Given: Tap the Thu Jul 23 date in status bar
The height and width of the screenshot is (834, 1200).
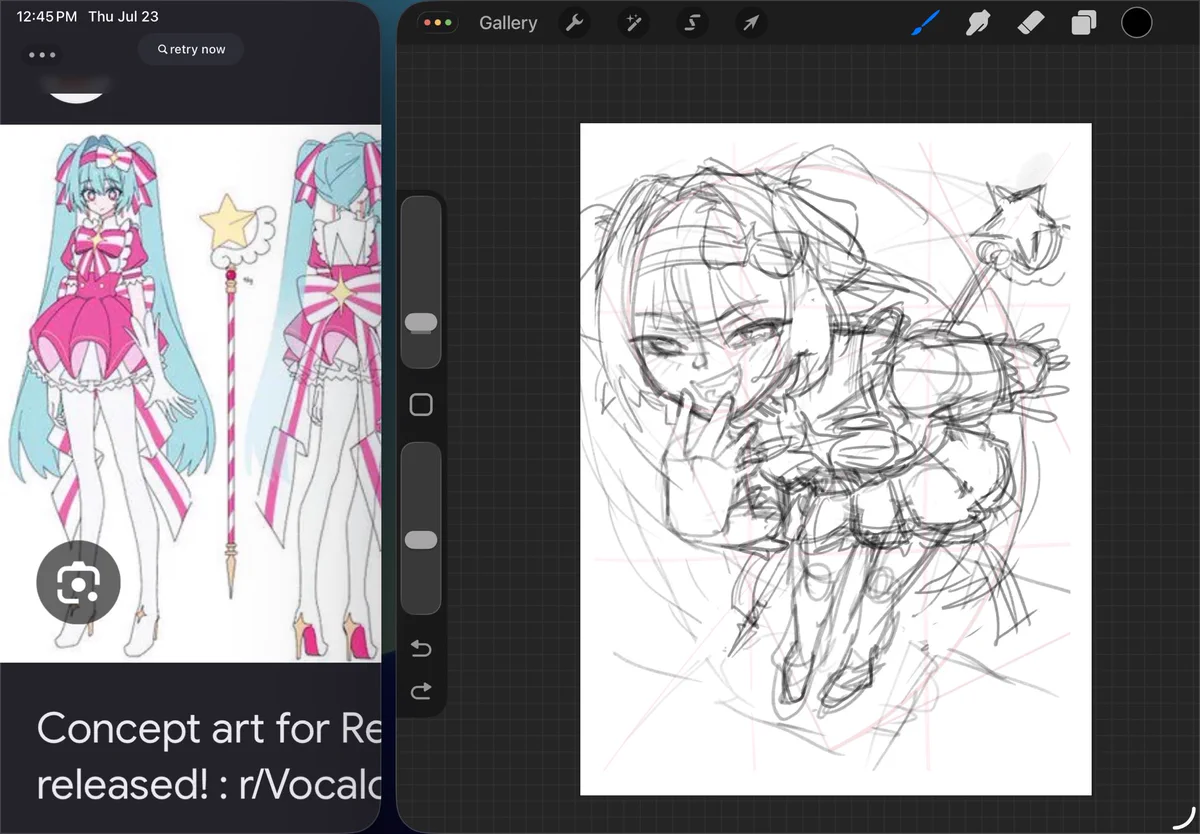Looking at the screenshot, I should pos(123,17).
